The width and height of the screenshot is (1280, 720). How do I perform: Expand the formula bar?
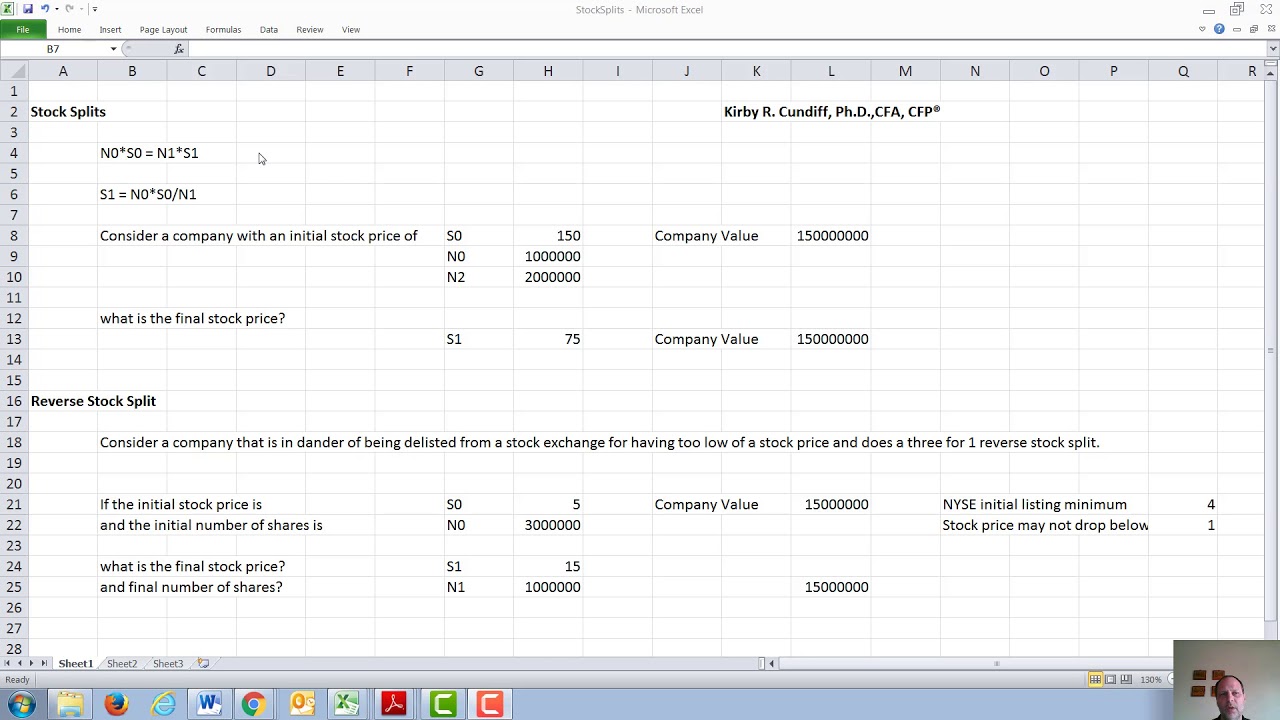1273,49
